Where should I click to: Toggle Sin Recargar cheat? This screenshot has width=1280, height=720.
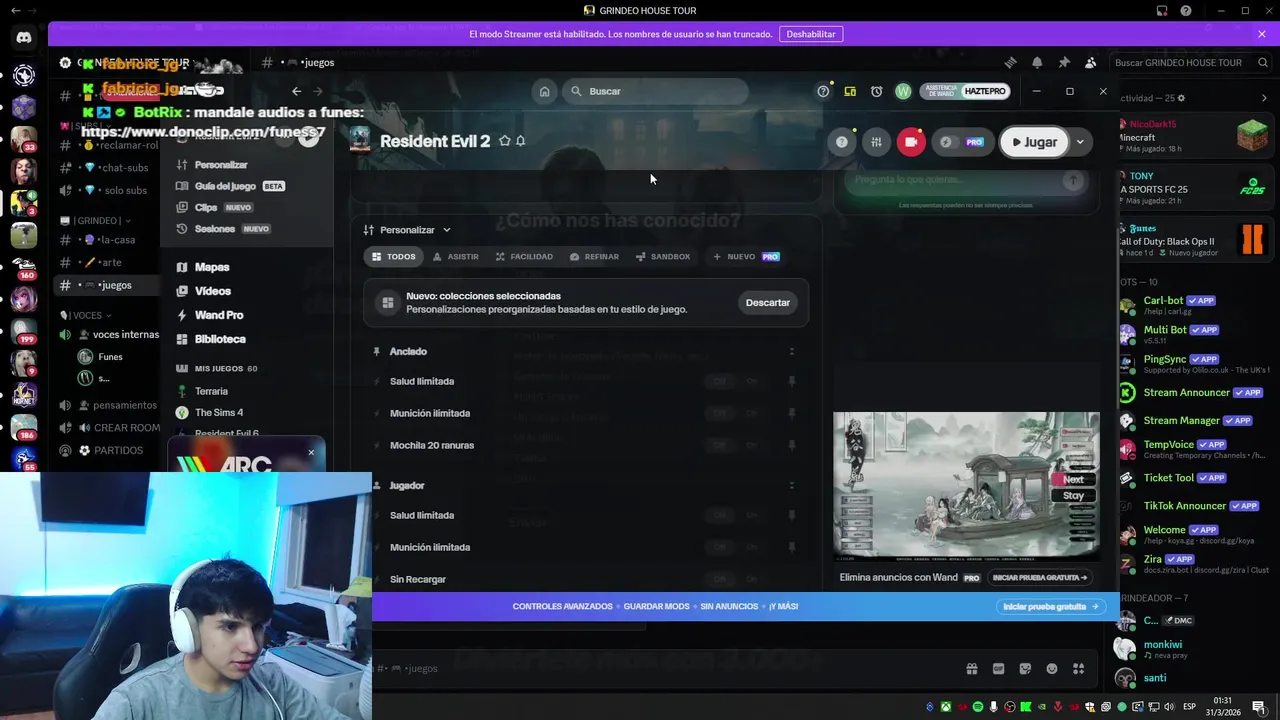pyautogui.click(x=735, y=579)
